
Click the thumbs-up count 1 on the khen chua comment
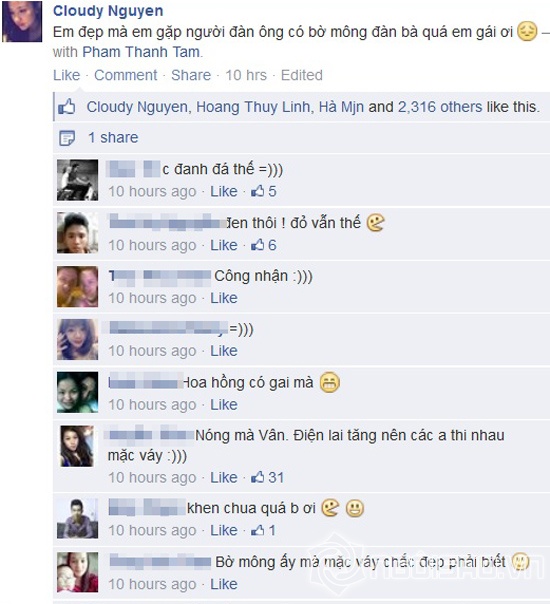[x=263, y=530]
